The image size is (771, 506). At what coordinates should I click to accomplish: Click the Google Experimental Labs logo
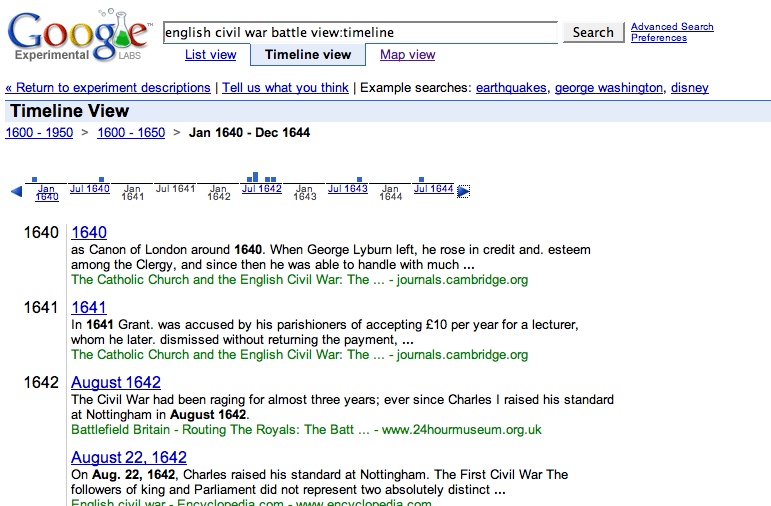point(79,37)
